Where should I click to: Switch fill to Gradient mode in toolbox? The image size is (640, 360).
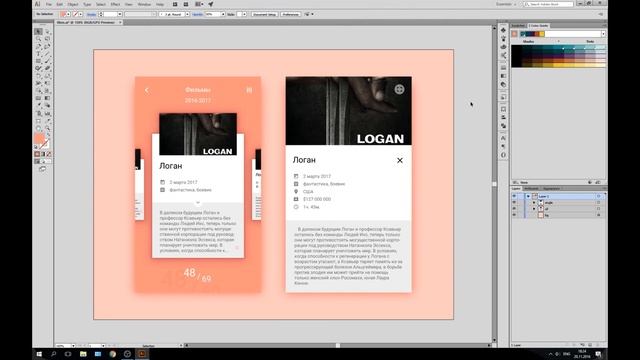point(43,154)
